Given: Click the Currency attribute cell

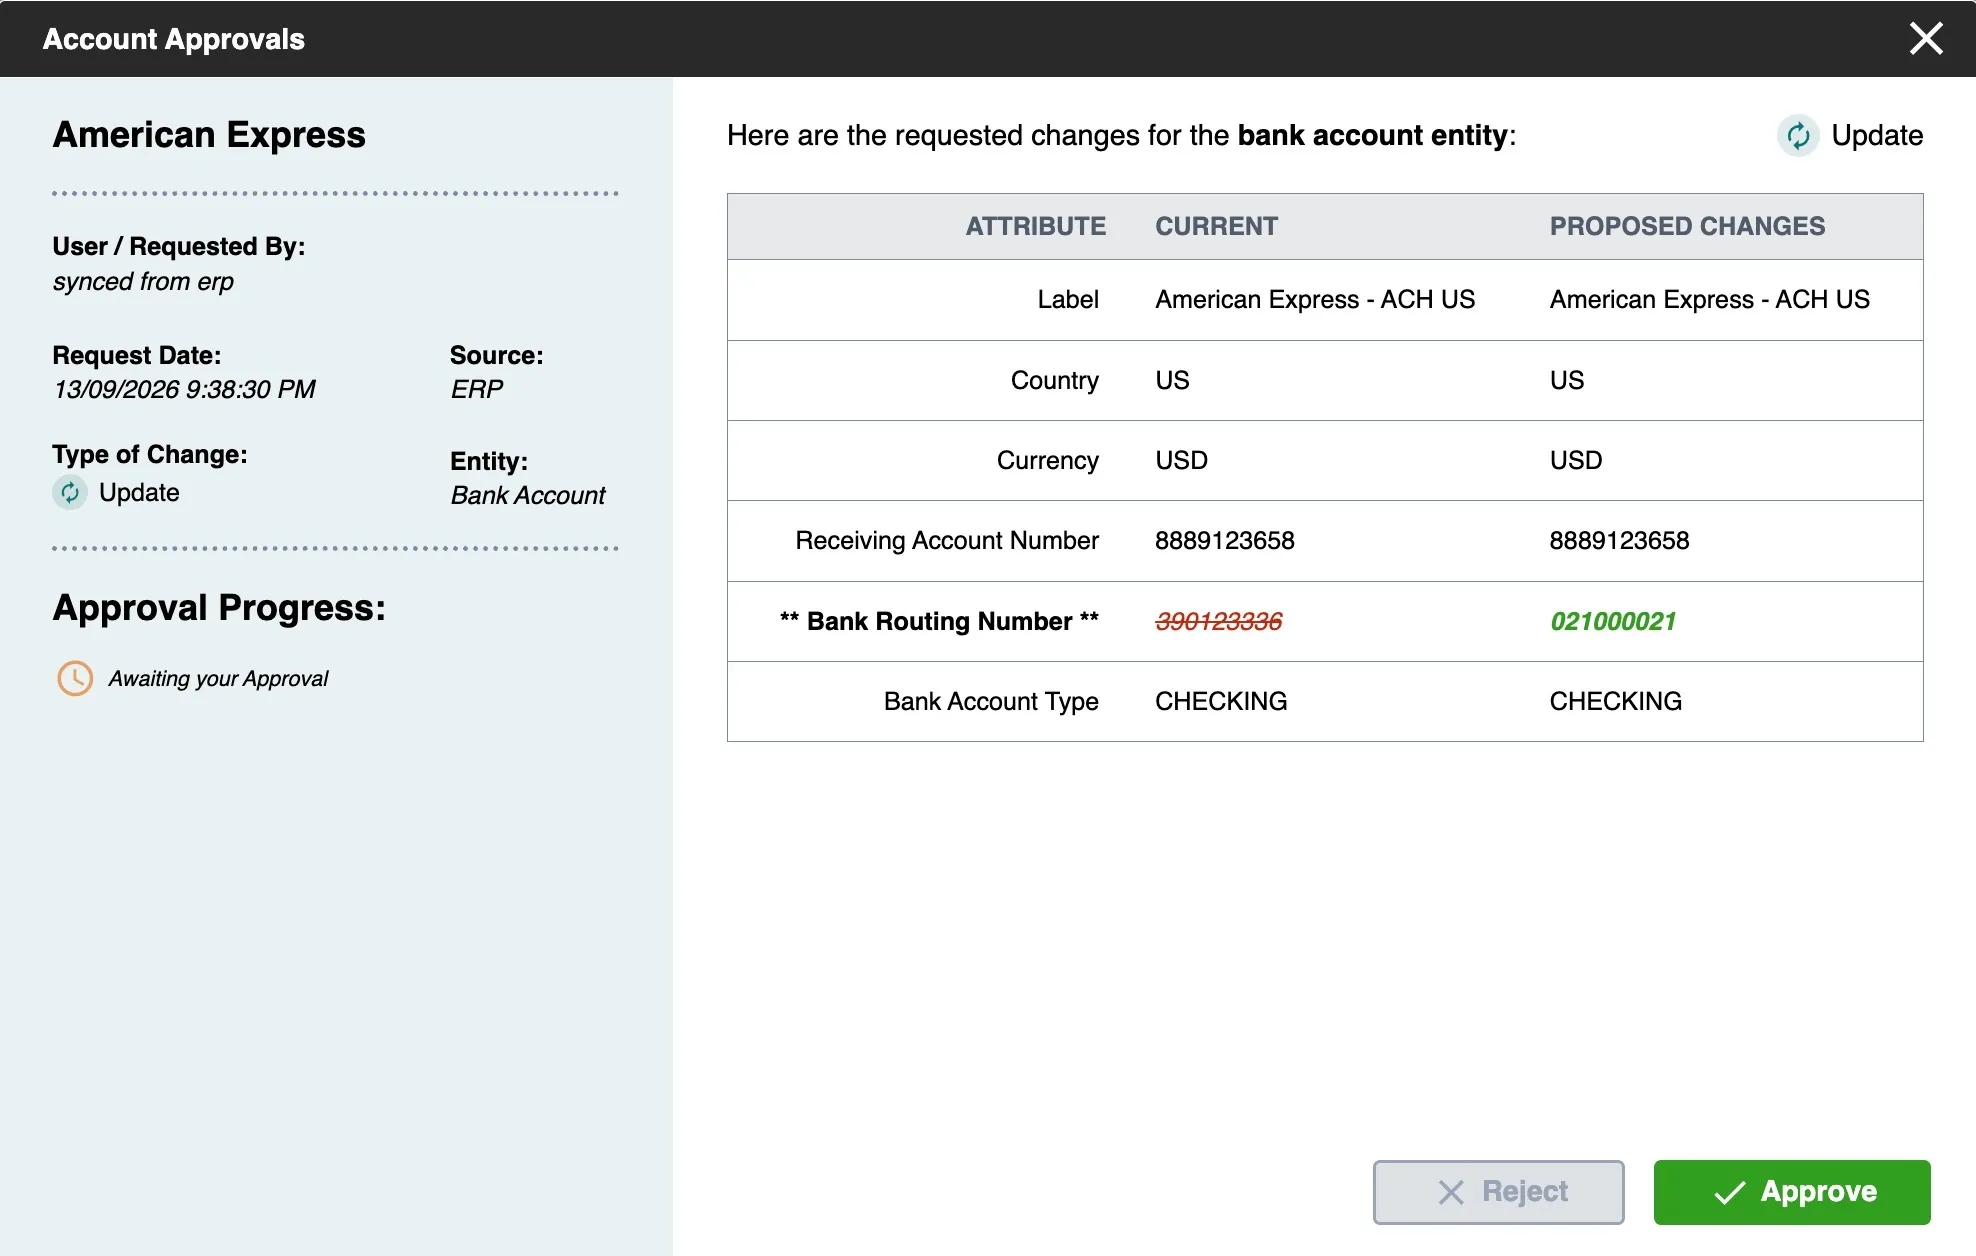Looking at the screenshot, I should click(1047, 460).
